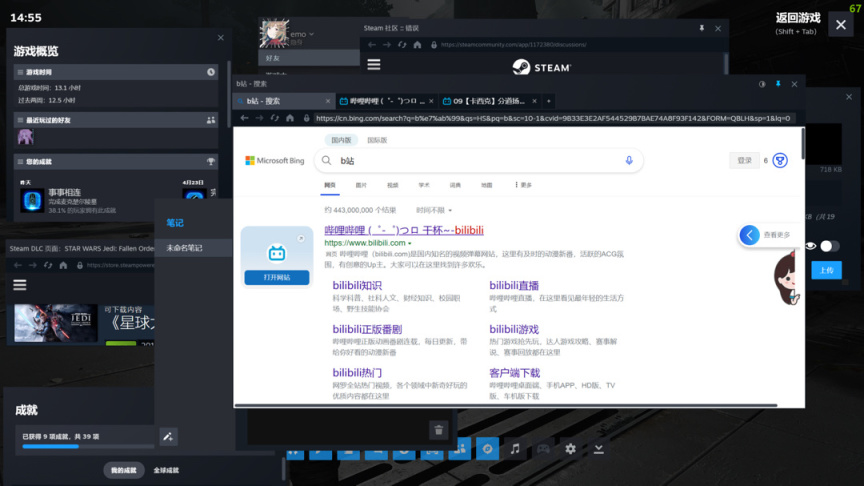The height and width of the screenshot is (486, 864).
Task: Open hamburger menu in Steam community window
Action: (x=374, y=64)
